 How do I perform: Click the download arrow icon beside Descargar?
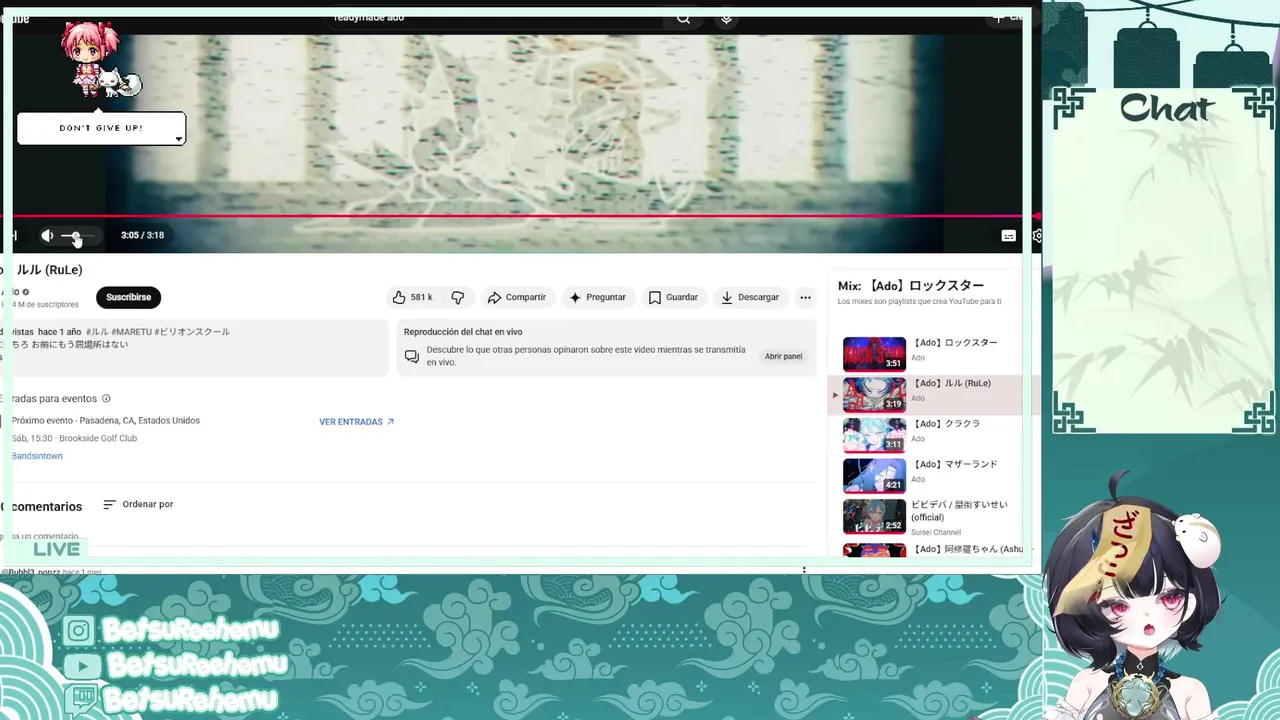727,297
